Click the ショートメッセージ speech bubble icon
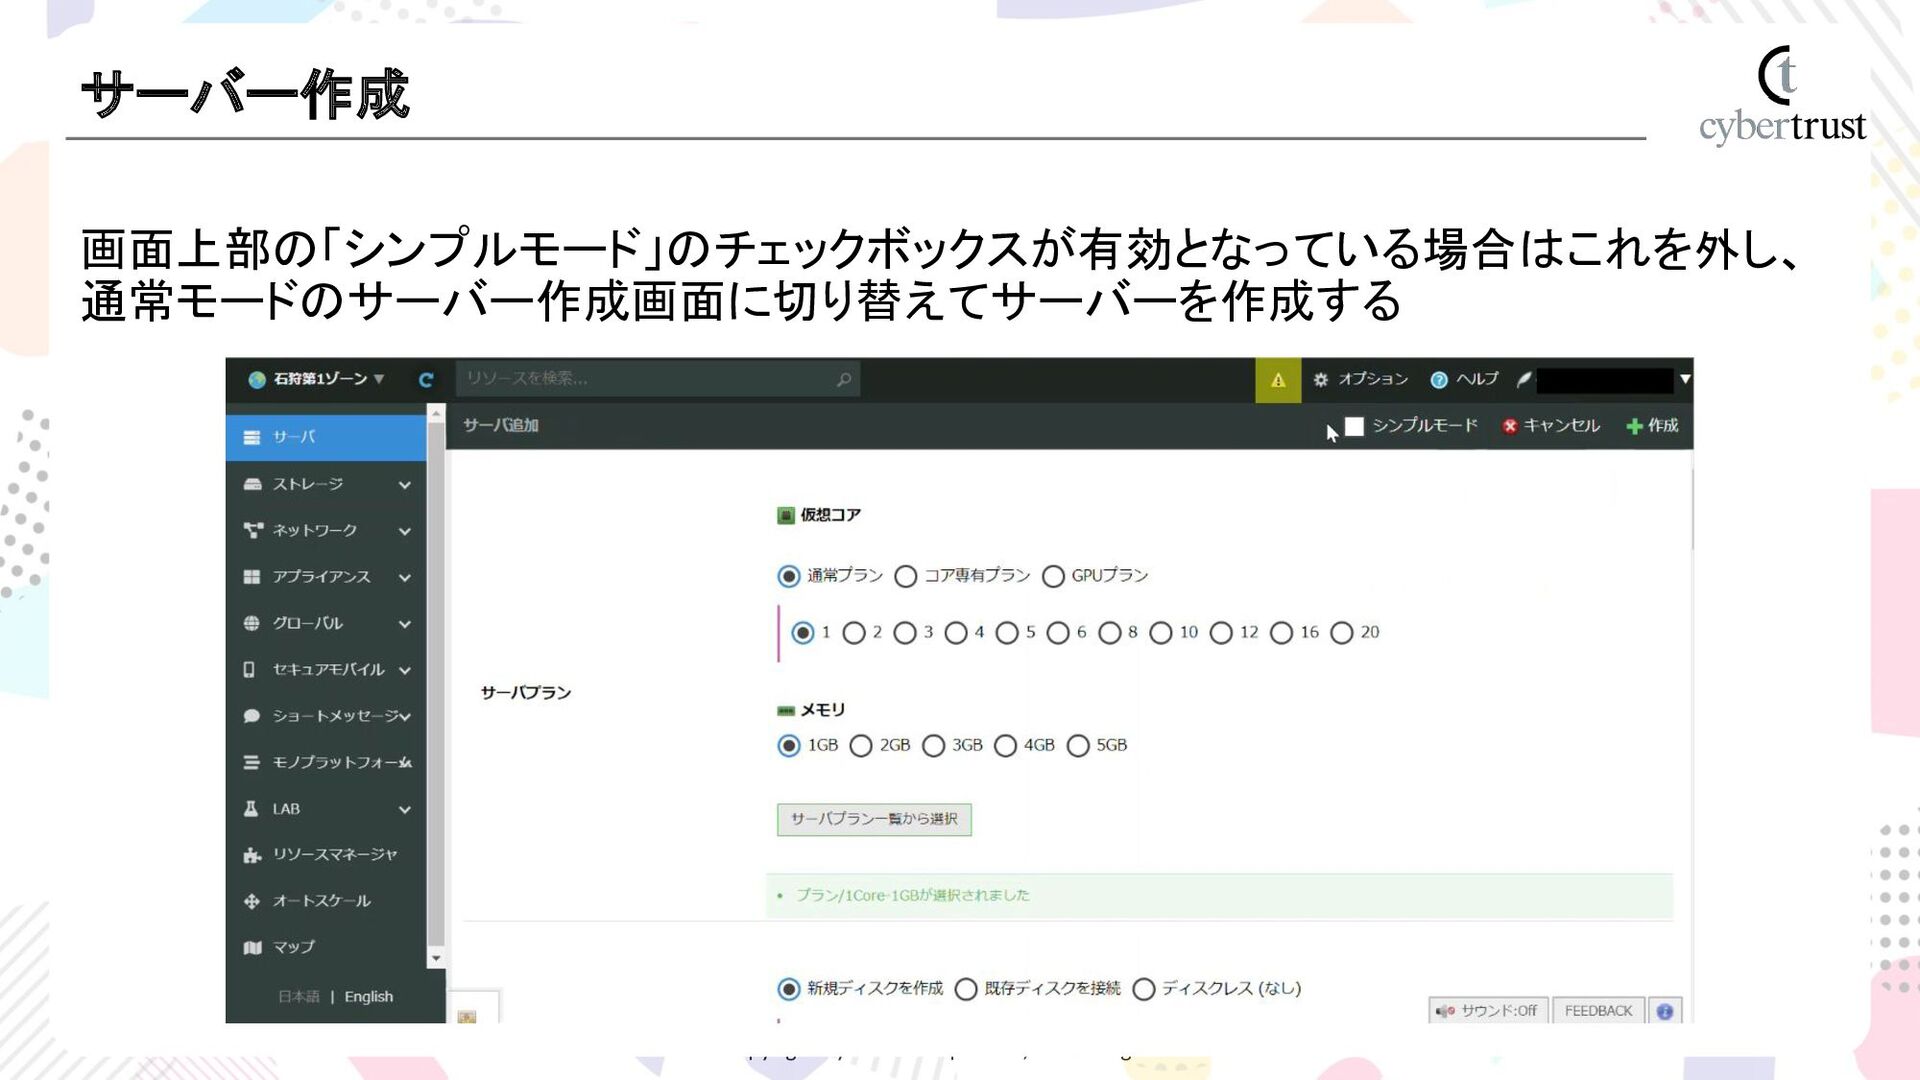This screenshot has width=1920, height=1080. click(252, 716)
